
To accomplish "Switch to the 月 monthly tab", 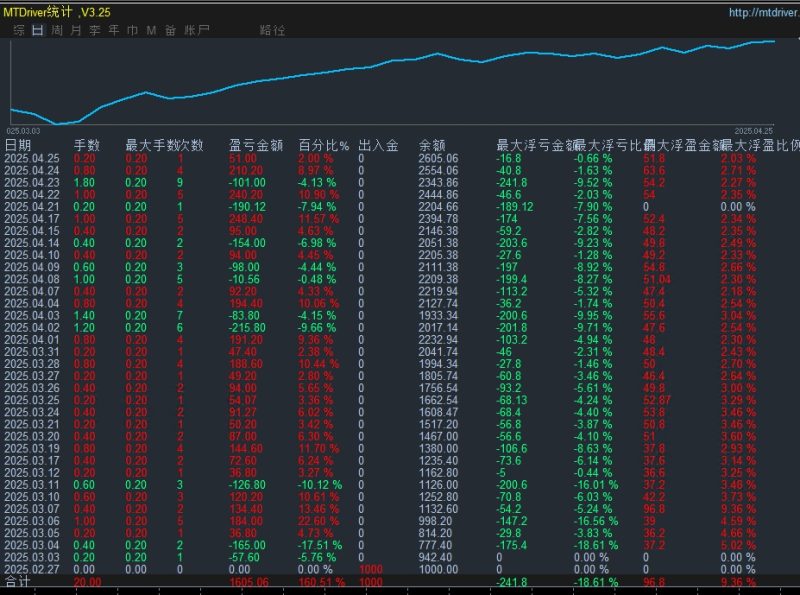I will [76, 31].
